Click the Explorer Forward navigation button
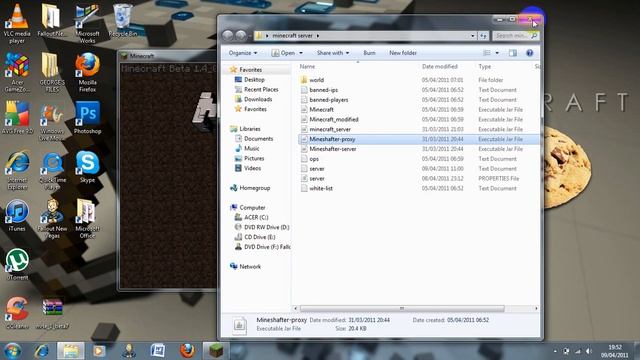Screen dimensions: 640x360 click(241, 36)
